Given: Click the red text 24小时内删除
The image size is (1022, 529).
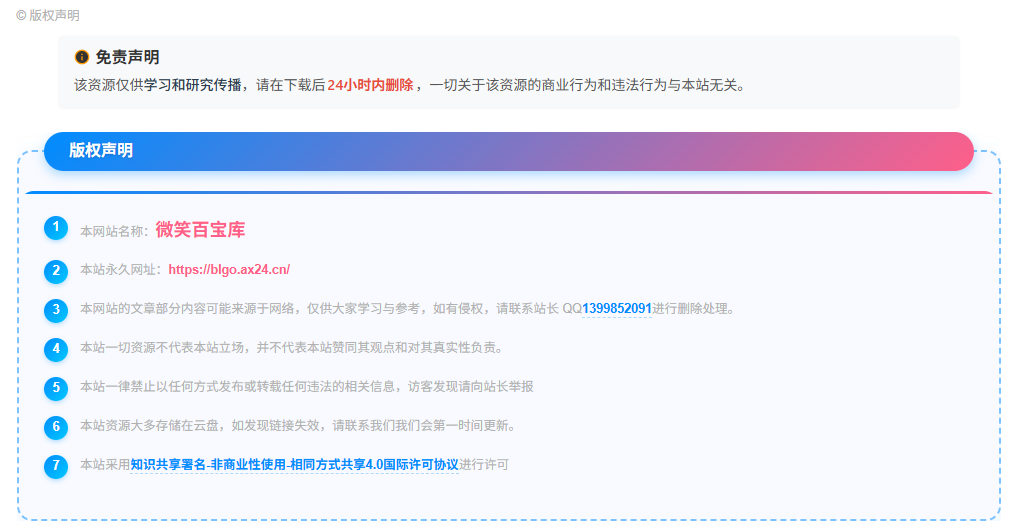Looking at the screenshot, I should pos(370,85).
